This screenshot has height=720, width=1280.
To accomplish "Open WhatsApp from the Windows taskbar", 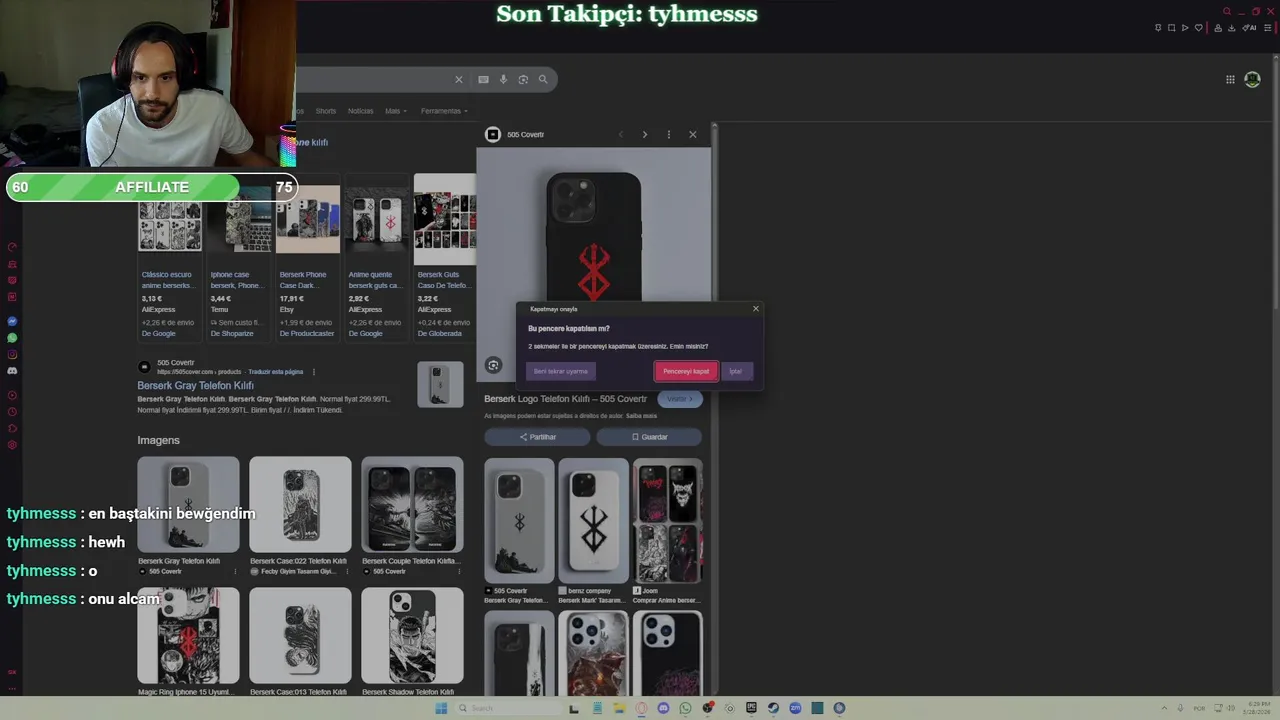I will pos(685,708).
